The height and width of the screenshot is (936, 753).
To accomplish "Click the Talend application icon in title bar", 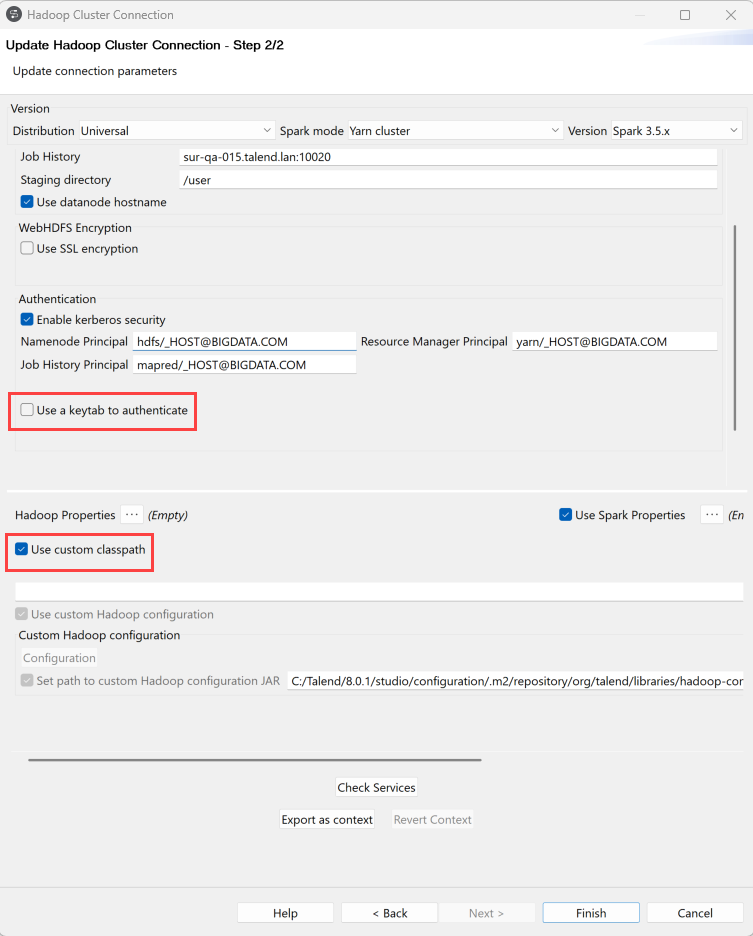I will (x=14, y=14).
